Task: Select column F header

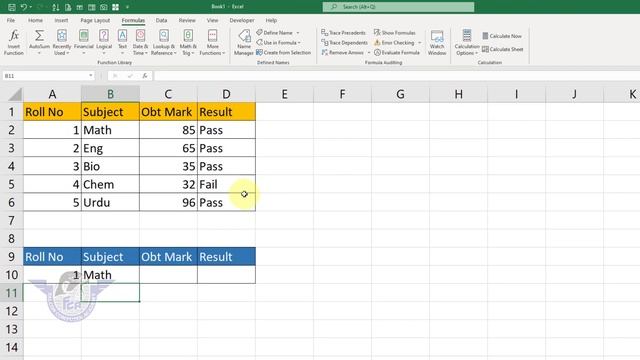Action: coord(342,94)
